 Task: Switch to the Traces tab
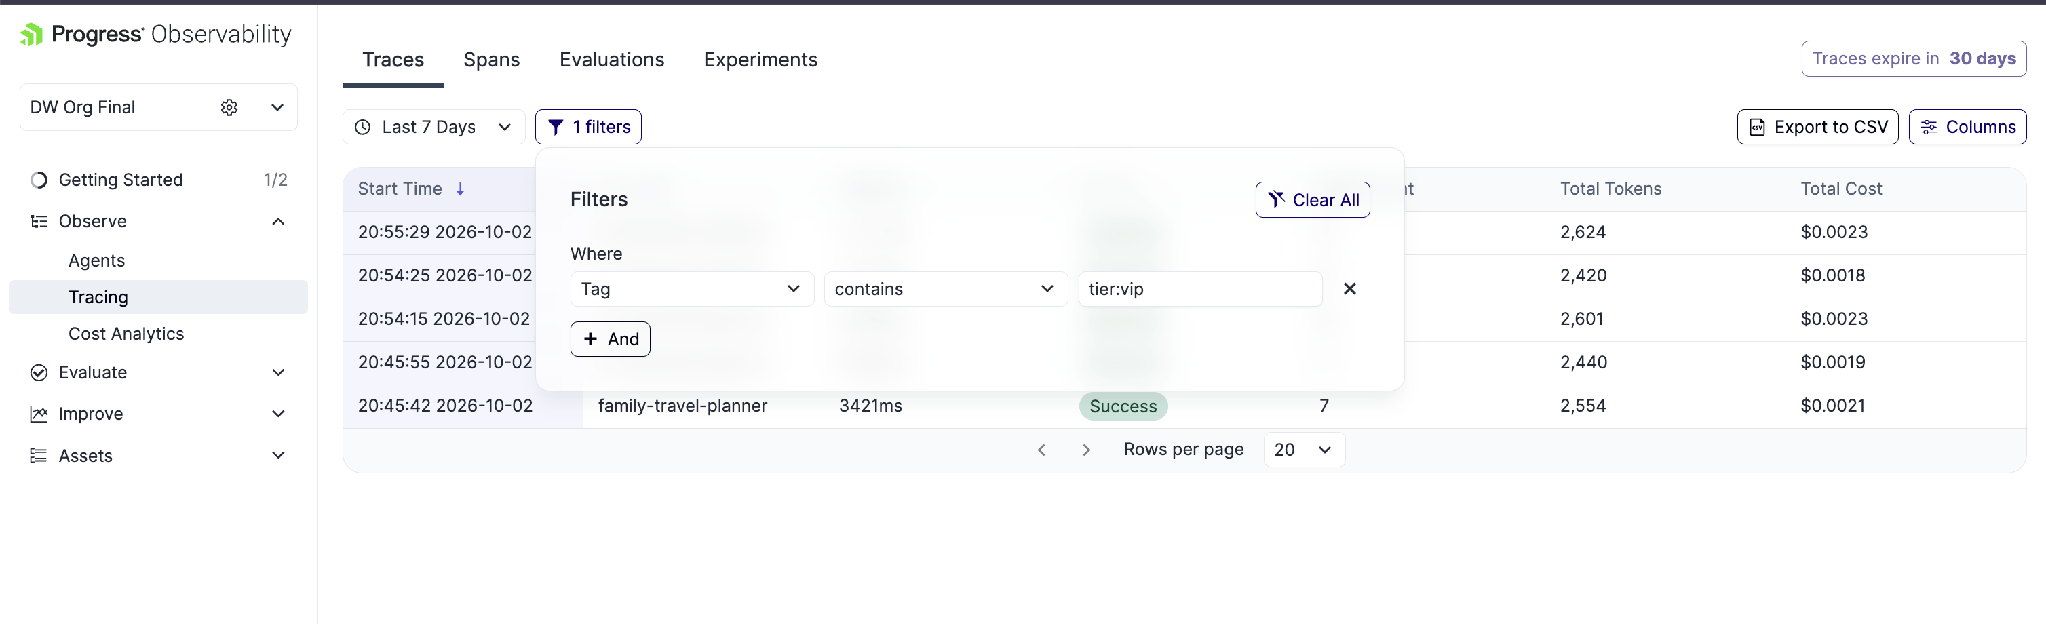tap(393, 60)
